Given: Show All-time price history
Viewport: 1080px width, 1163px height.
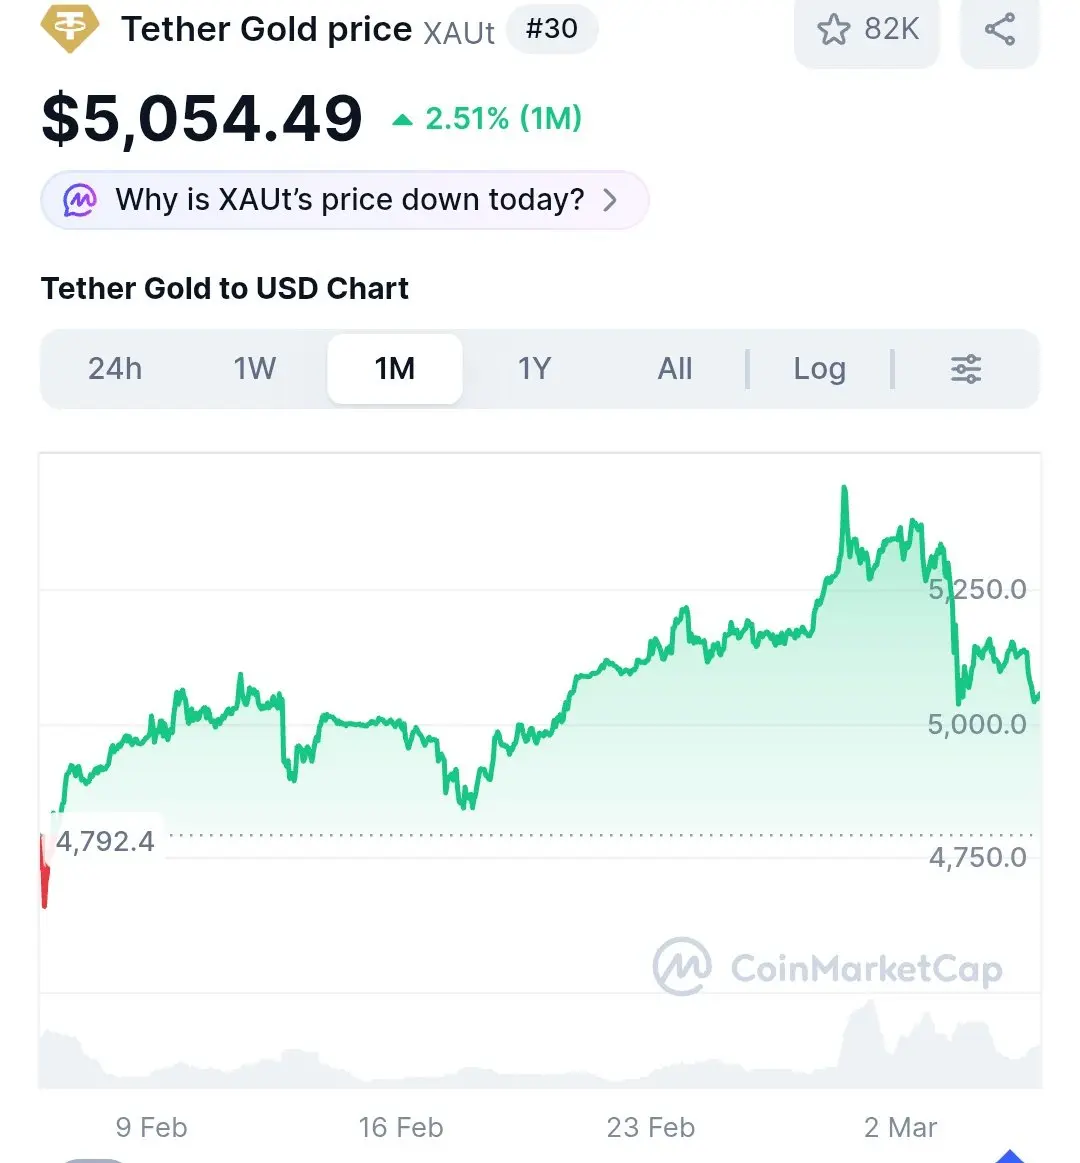Looking at the screenshot, I should click(x=675, y=369).
